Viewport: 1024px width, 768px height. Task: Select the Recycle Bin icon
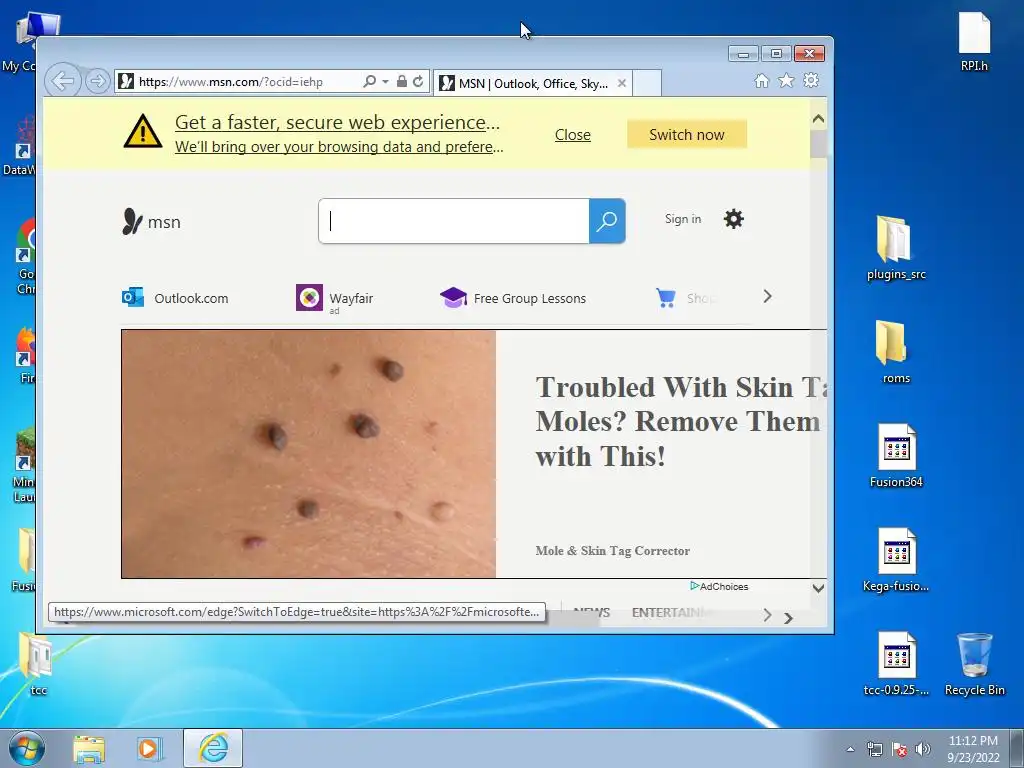coord(974,664)
